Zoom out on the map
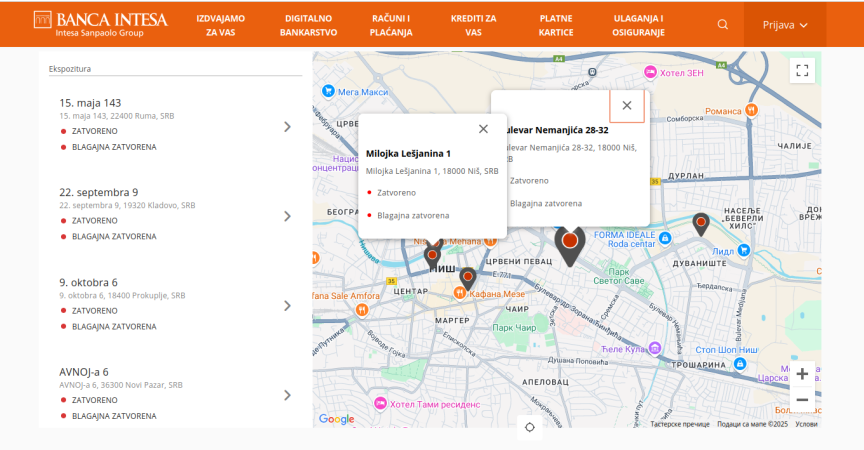The width and height of the screenshot is (864, 450). [802, 399]
